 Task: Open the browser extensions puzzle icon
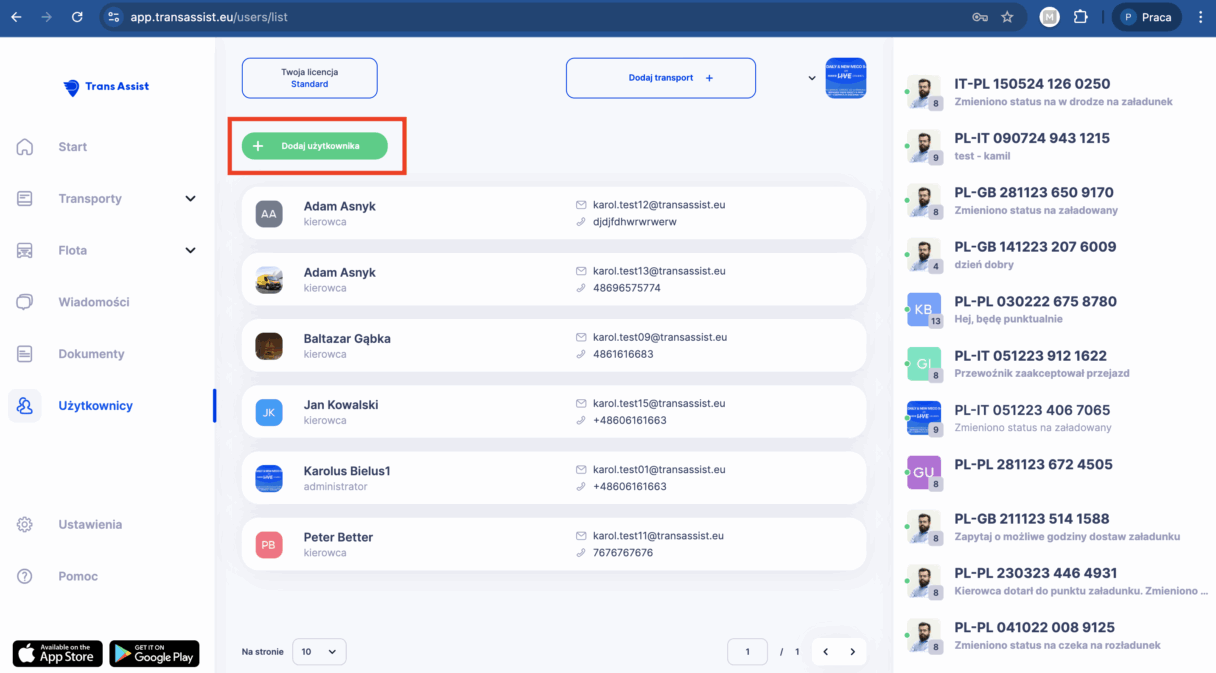pos(1080,17)
